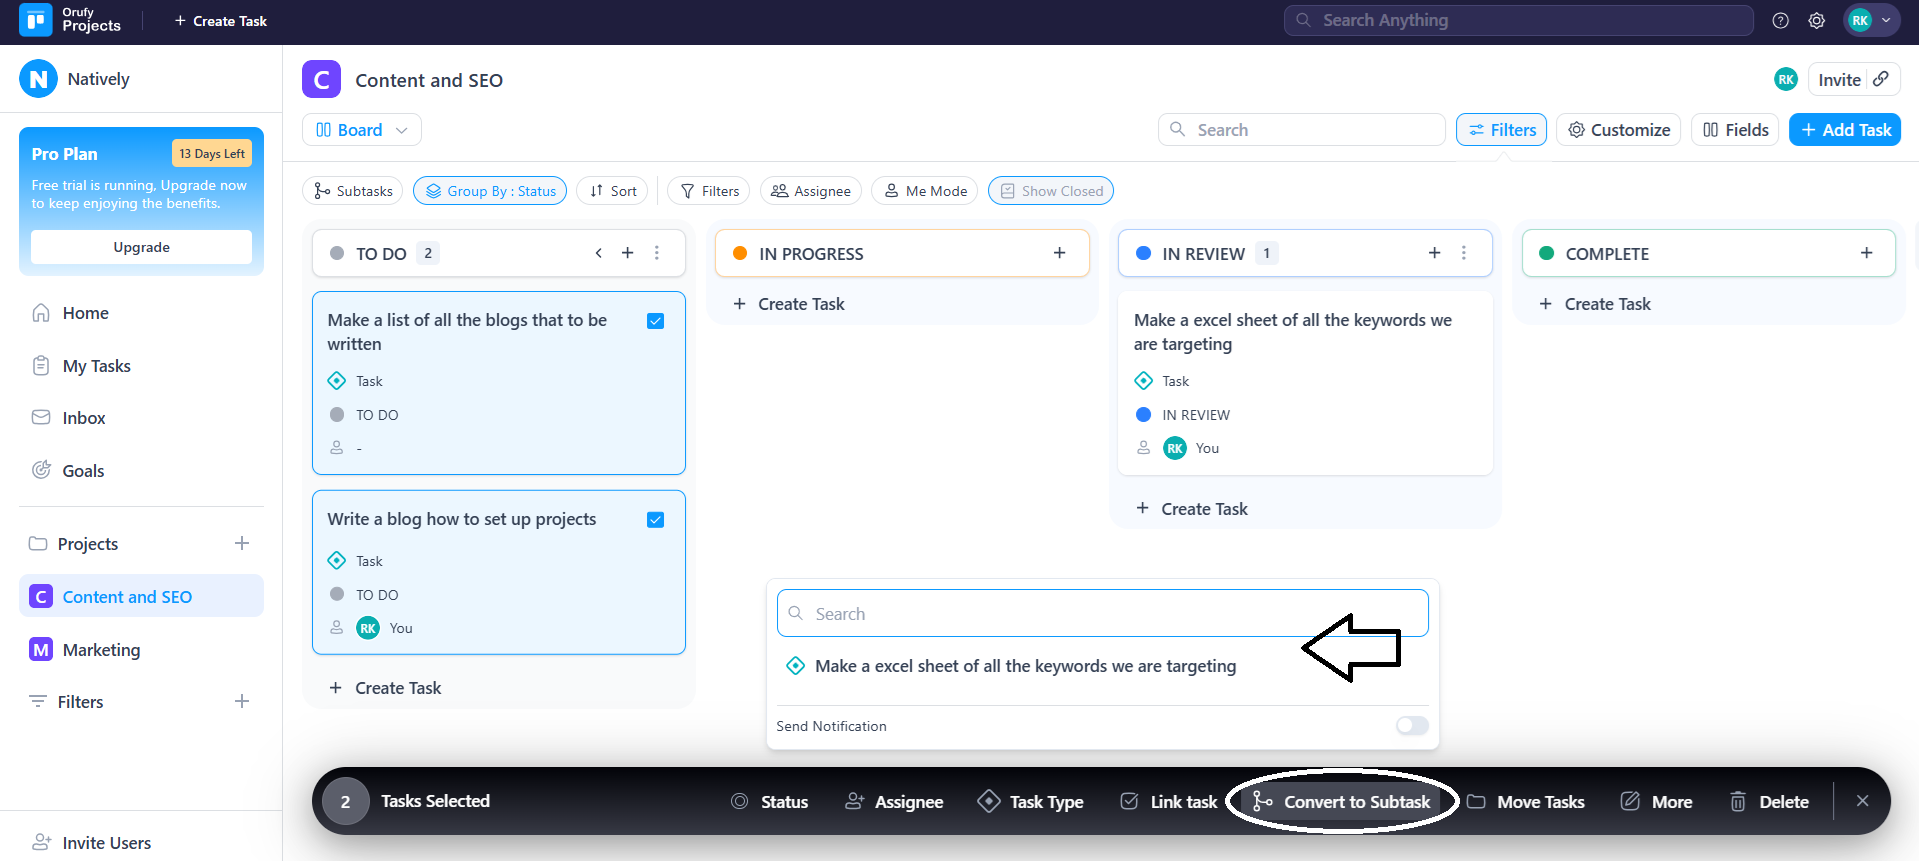Open the Marketing project in sidebar
This screenshot has height=868, width=1919.
(x=101, y=650)
